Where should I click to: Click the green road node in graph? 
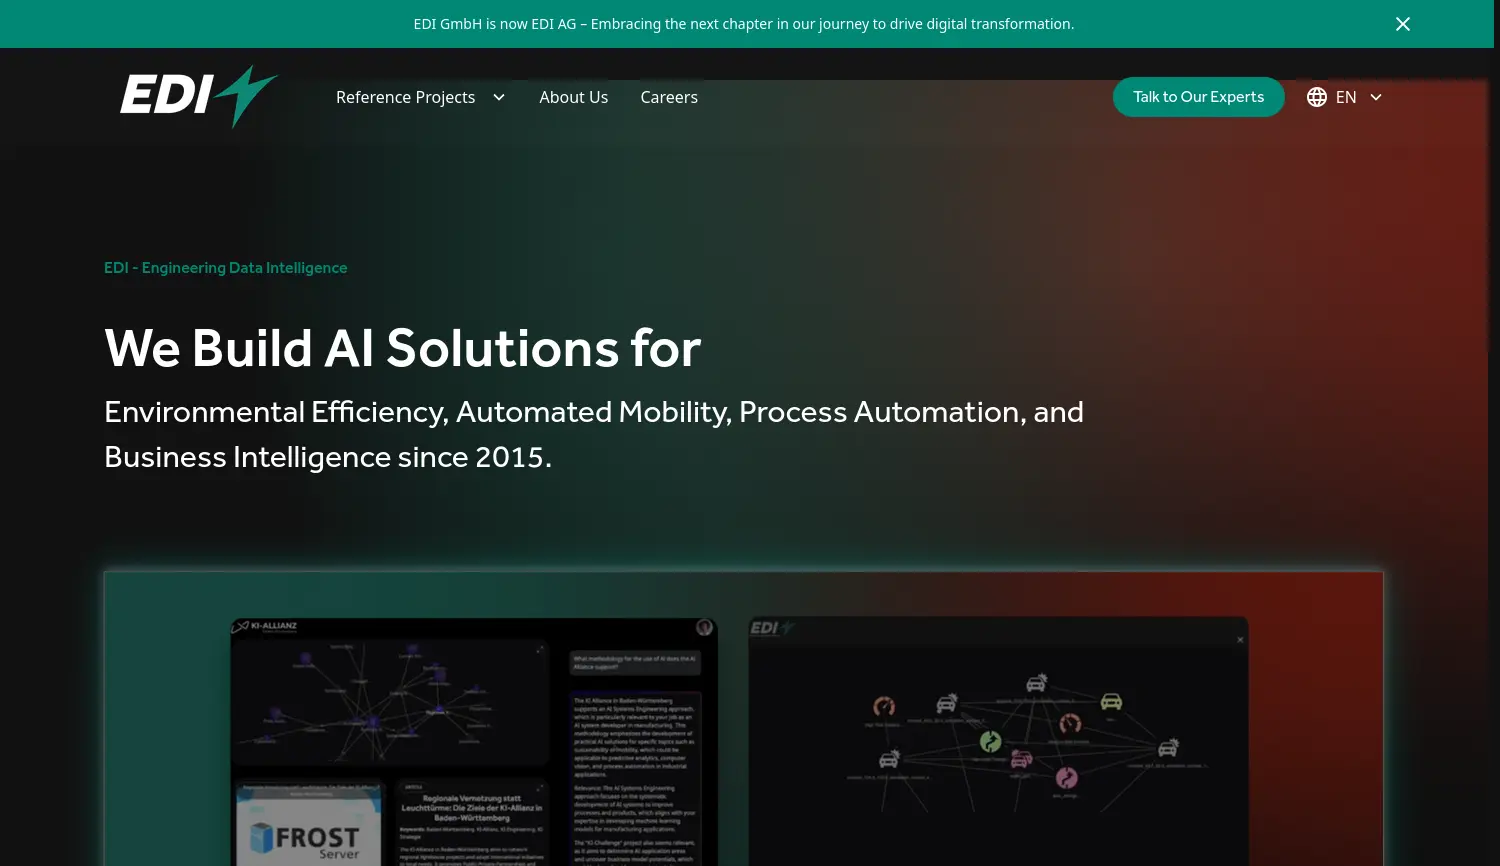990,741
